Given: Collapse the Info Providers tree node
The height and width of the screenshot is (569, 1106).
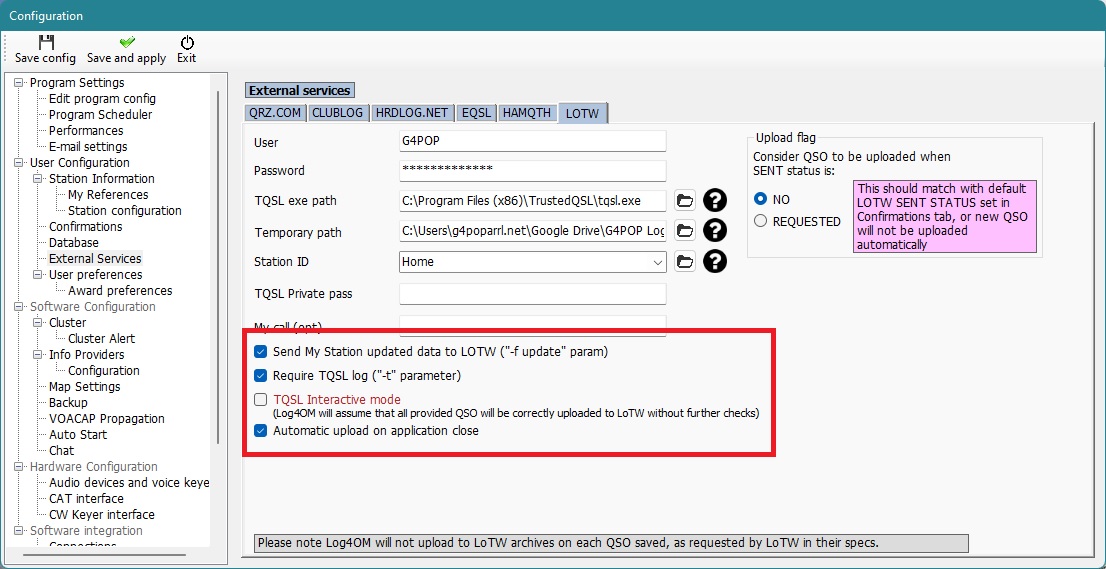Looking at the screenshot, I should pyautogui.click(x=38, y=355).
